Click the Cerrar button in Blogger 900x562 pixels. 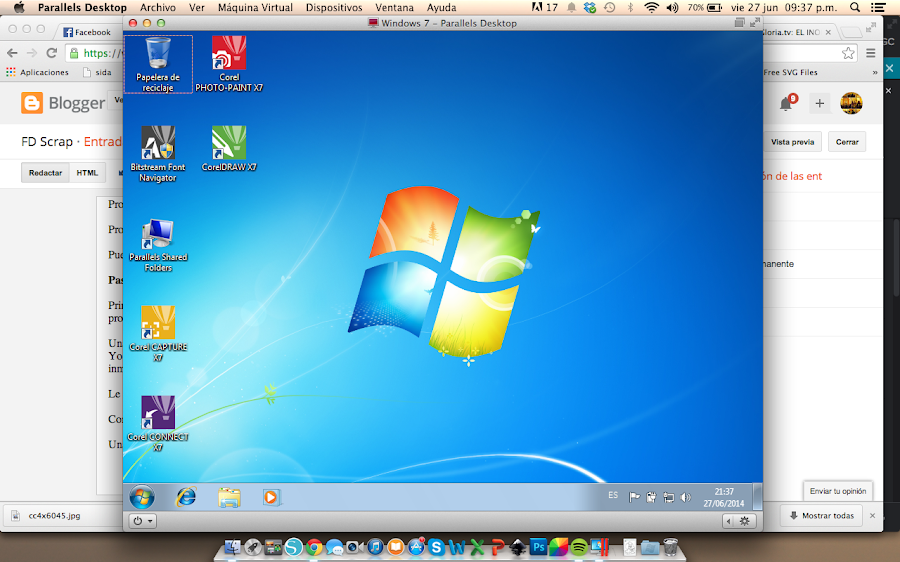847,142
